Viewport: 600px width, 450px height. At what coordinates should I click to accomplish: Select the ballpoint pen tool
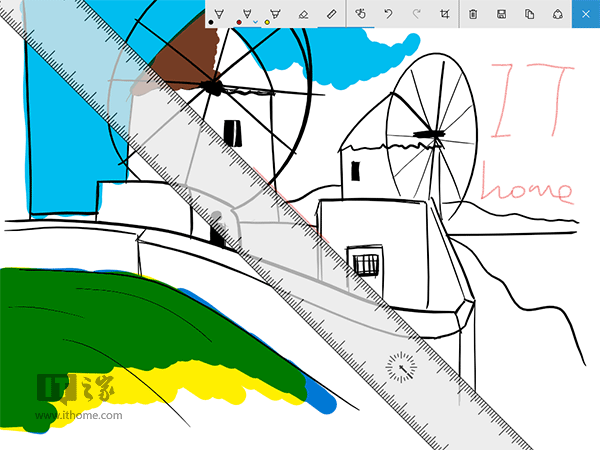point(218,13)
